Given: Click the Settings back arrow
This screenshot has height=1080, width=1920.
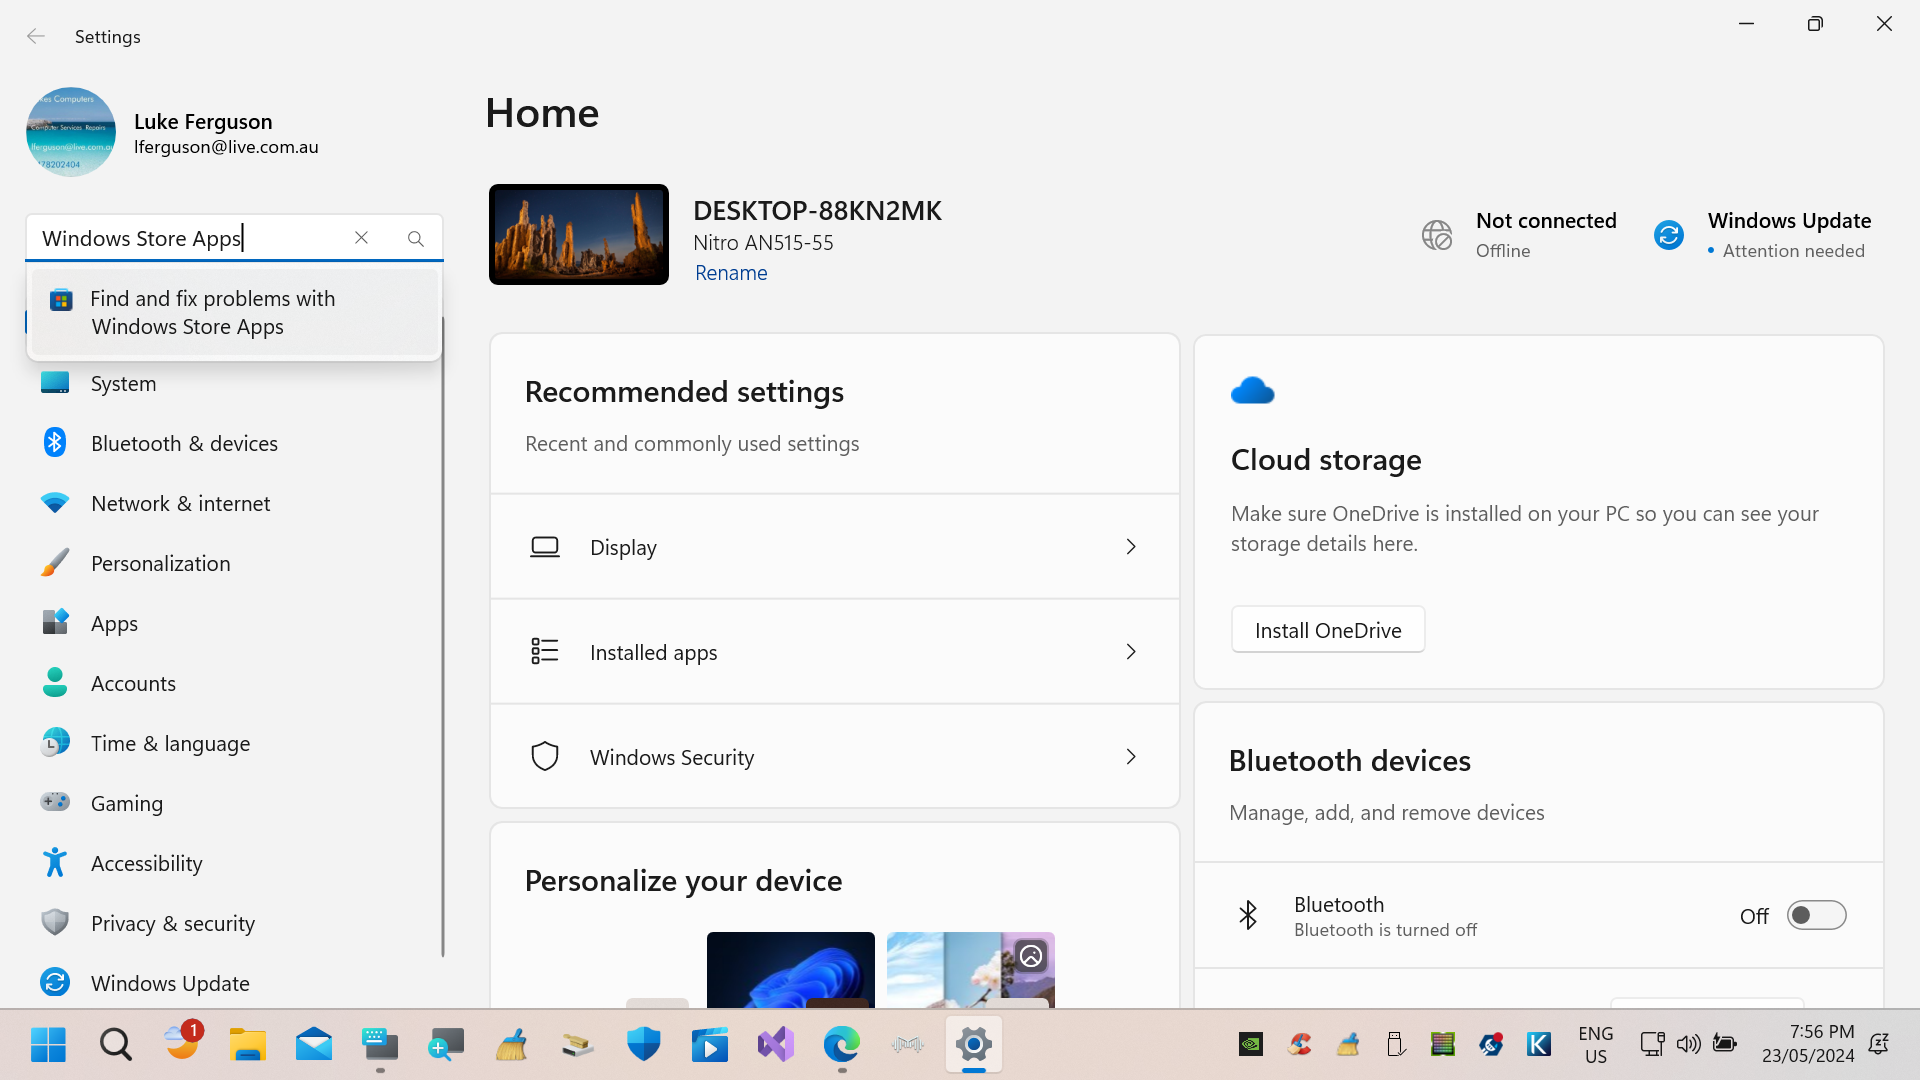Looking at the screenshot, I should pos(36,36).
